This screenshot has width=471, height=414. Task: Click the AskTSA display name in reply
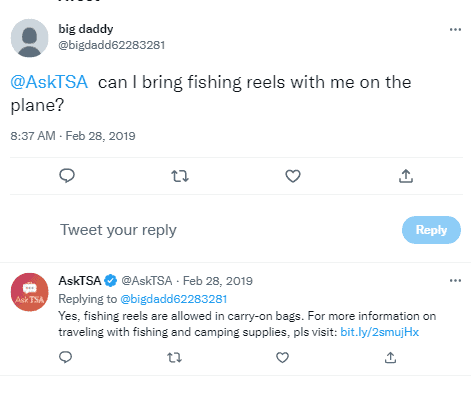[x=80, y=281]
